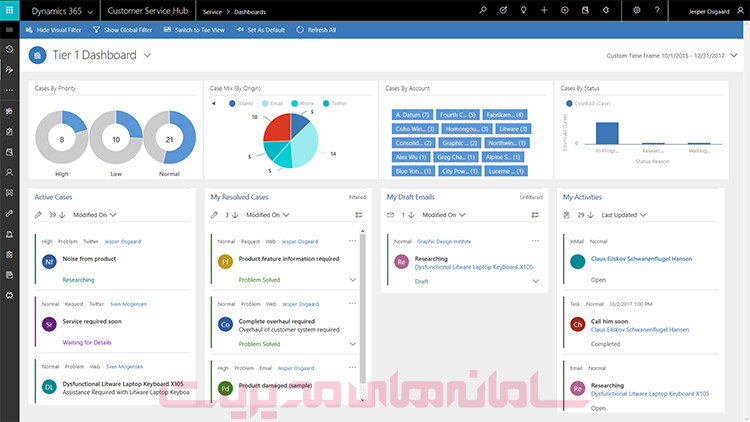Open the Tier 1 Dashboard selector chevron

click(147, 56)
